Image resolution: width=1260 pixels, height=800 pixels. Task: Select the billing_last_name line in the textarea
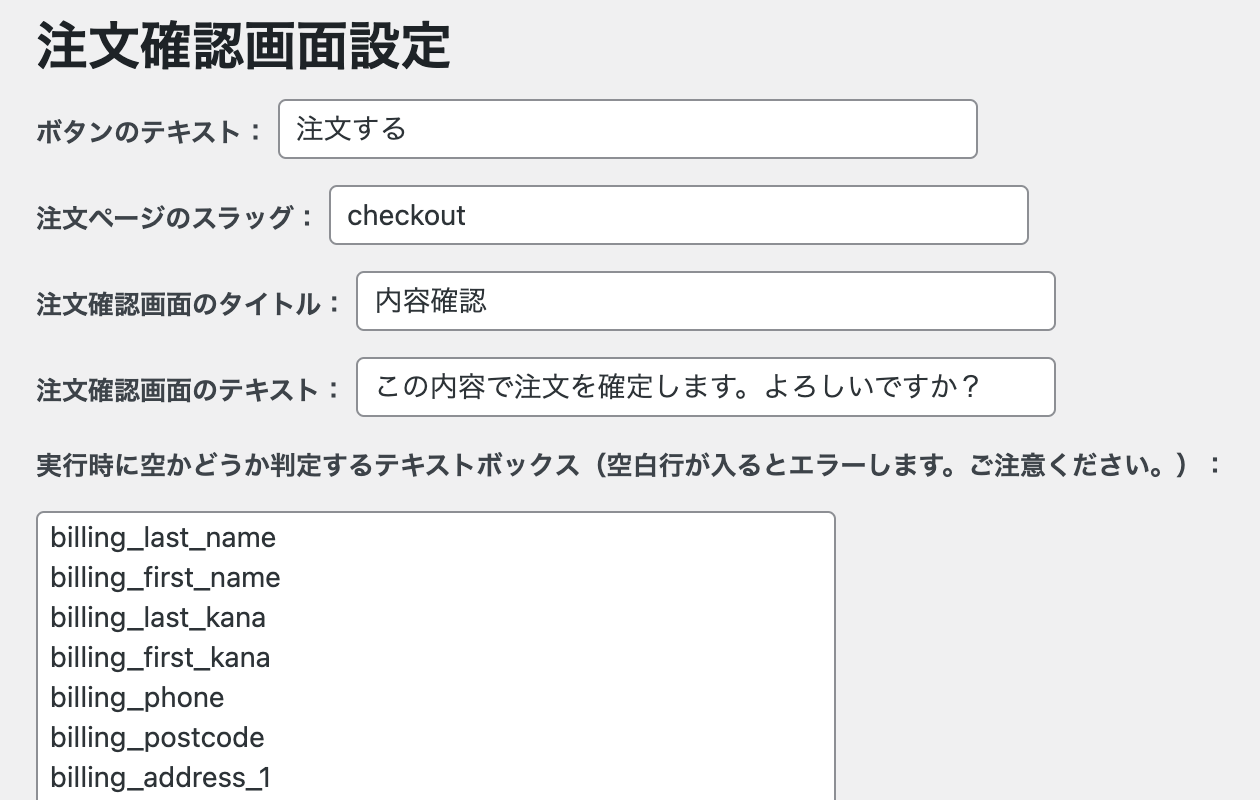[x=162, y=537]
